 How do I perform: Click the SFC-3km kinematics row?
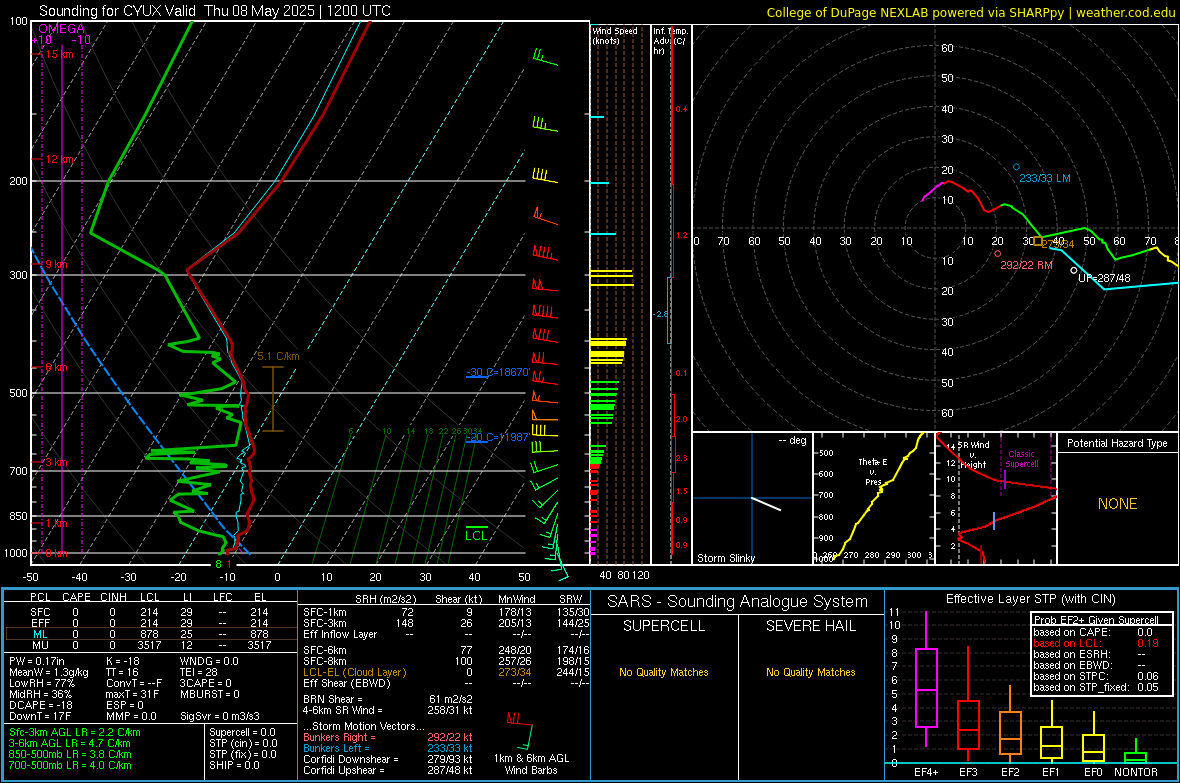(446, 623)
